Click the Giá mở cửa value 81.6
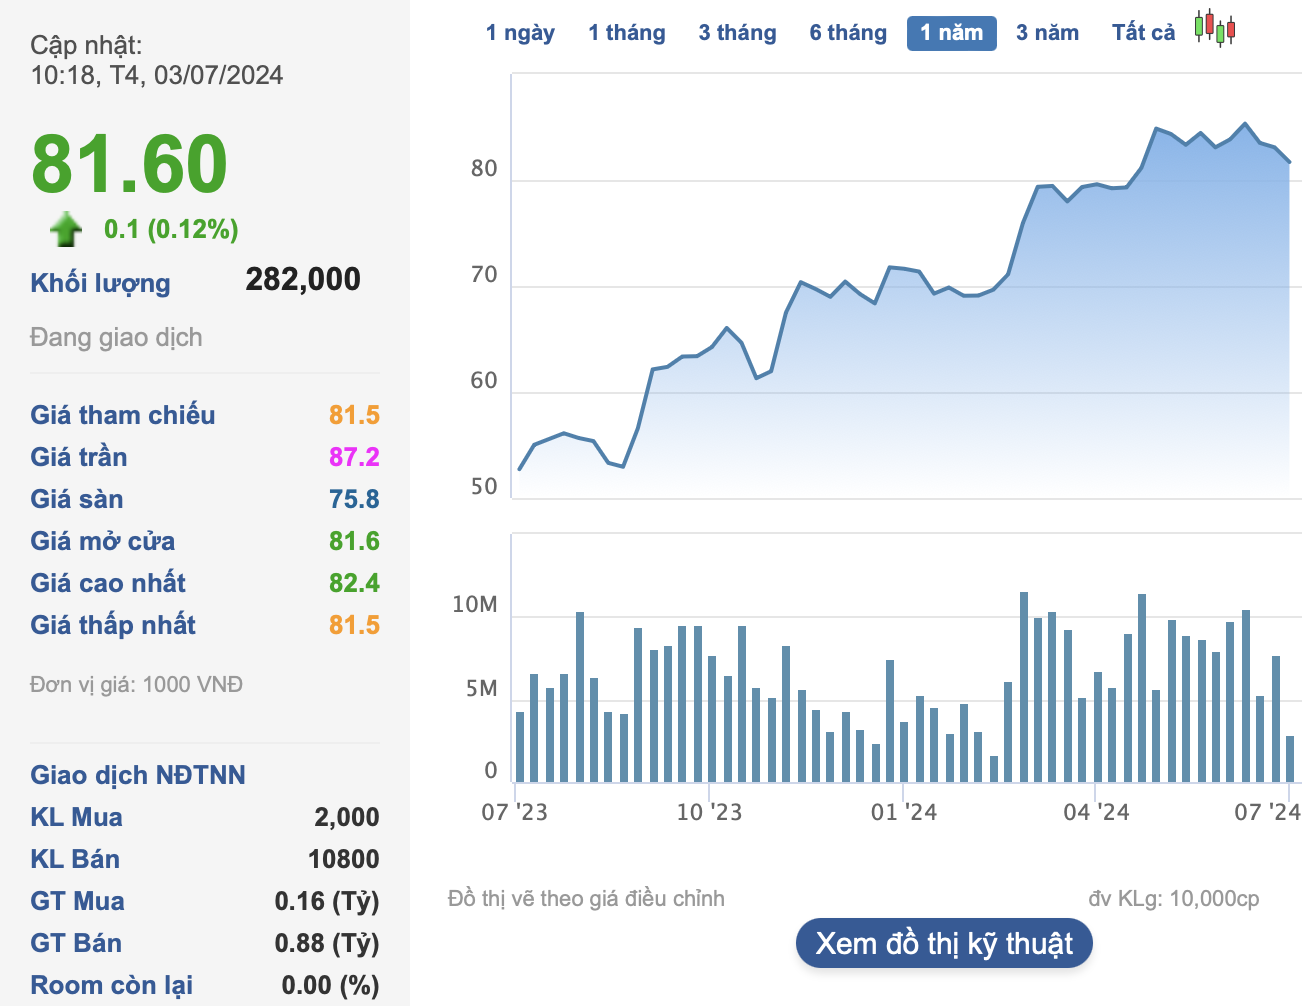Viewport: 1312px width, 1008px height. (x=354, y=541)
